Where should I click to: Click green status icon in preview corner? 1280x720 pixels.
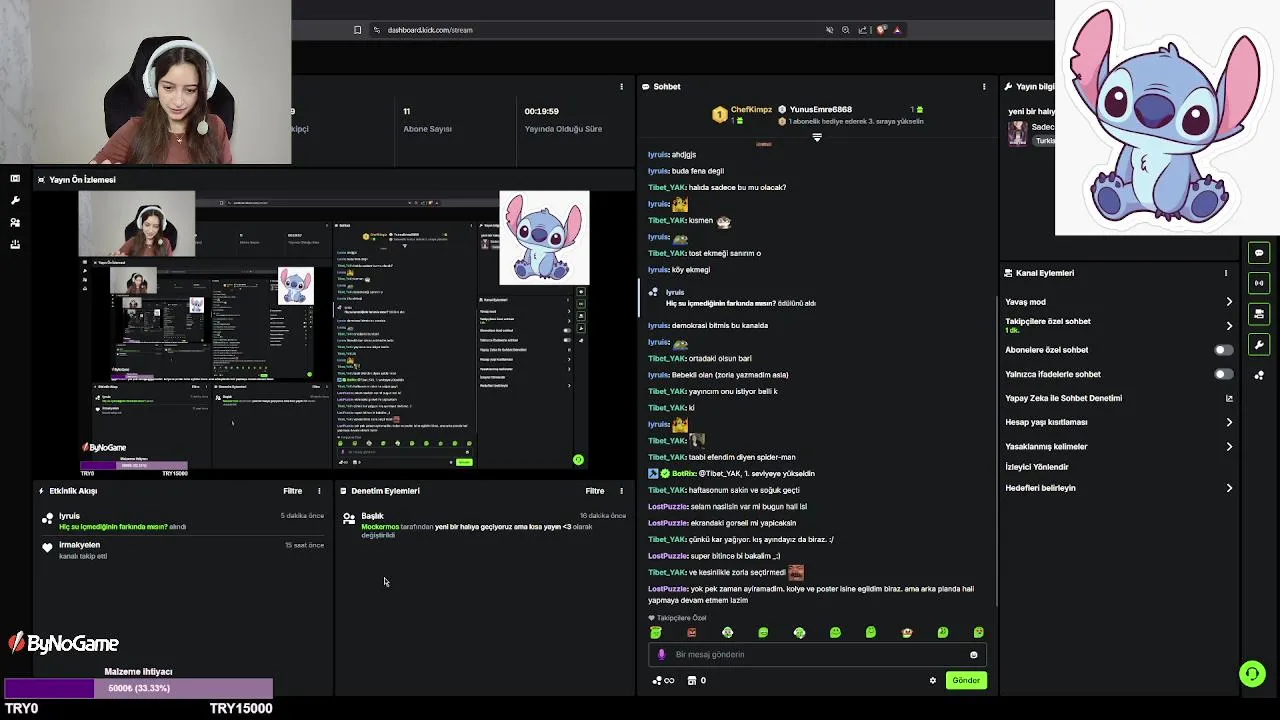coord(578,460)
